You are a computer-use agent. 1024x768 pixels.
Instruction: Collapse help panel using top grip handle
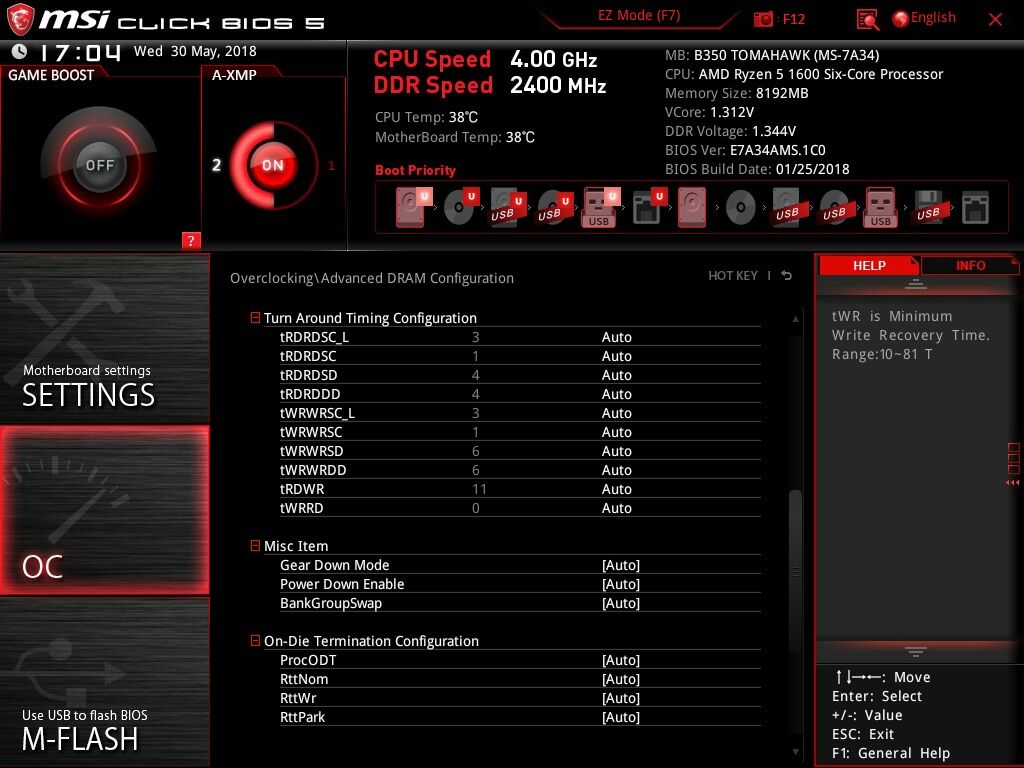click(x=916, y=284)
